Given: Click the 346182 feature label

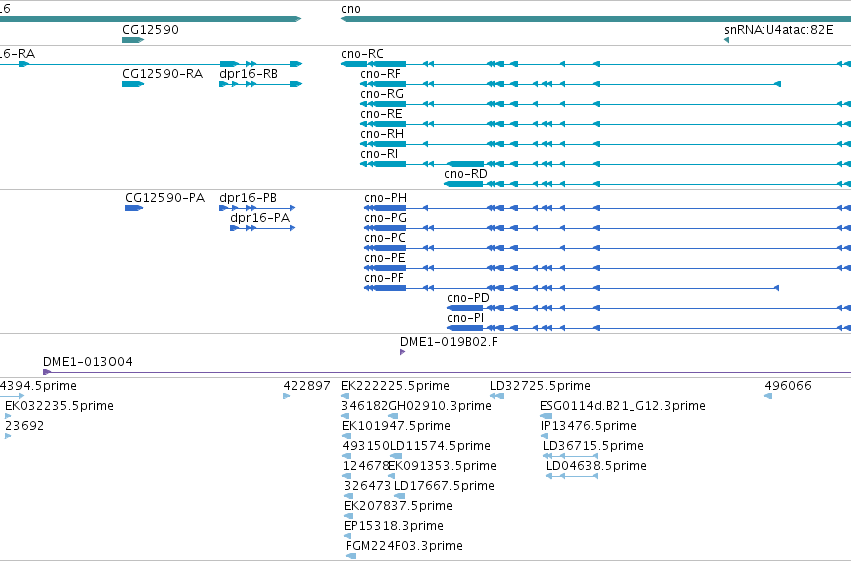Looking at the screenshot, I should tap(365, 406).
